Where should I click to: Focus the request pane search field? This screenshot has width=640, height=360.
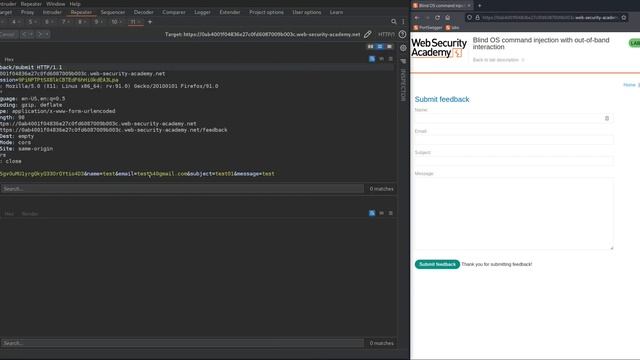tap(182, 189)
